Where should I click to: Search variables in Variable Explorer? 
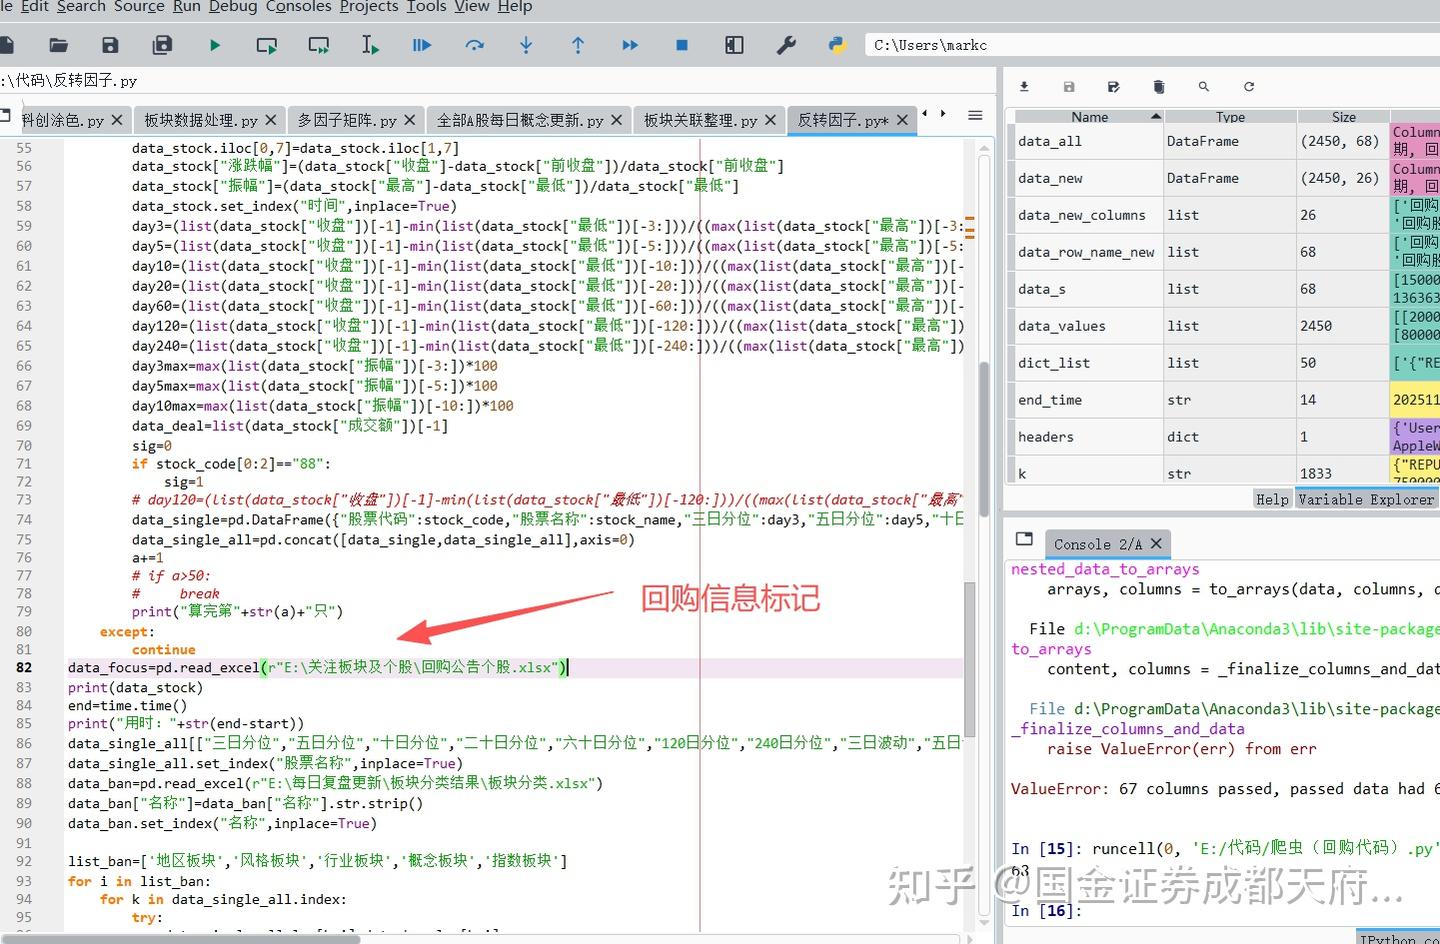1204,87
